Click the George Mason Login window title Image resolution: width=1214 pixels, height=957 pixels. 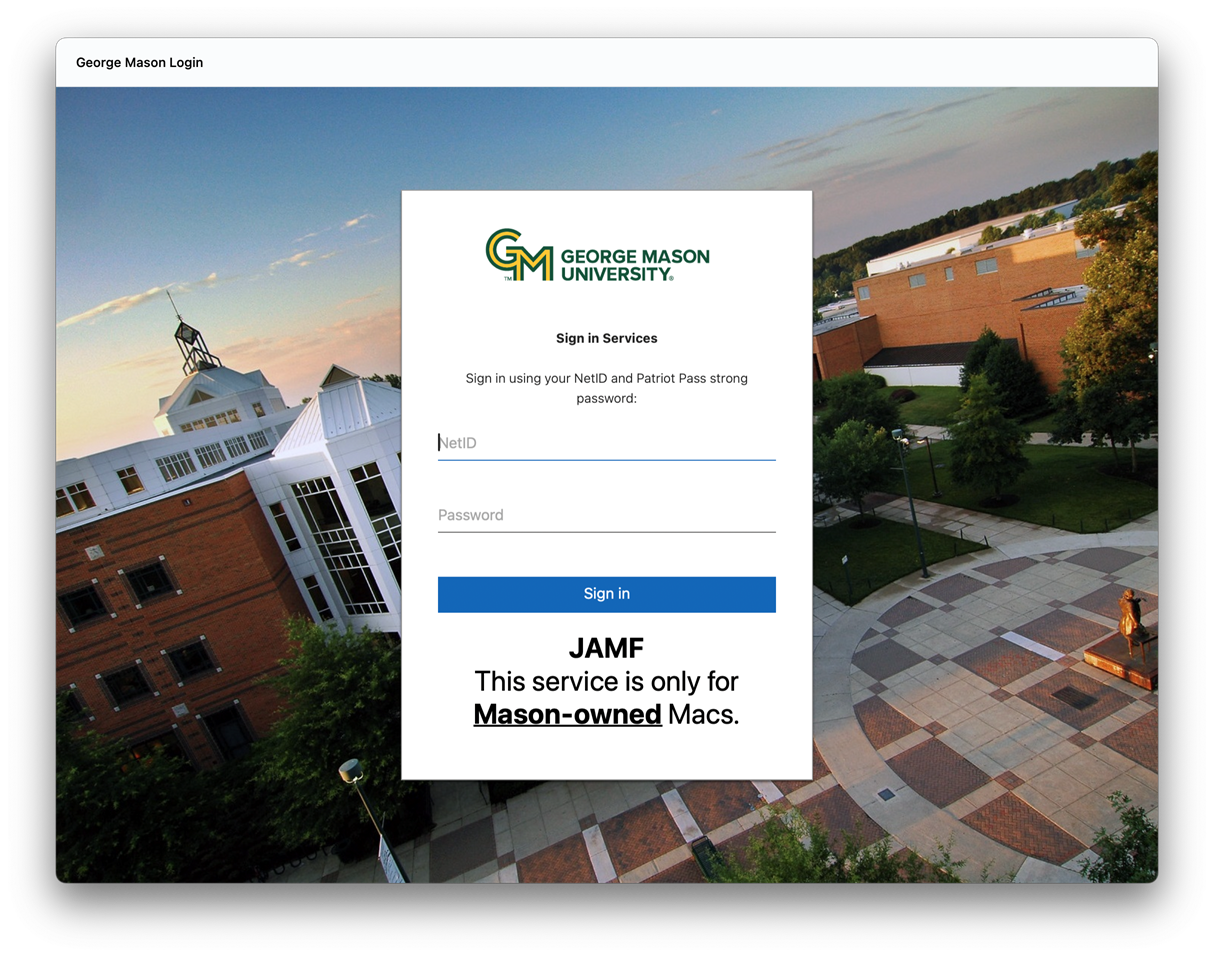[139, 62]
